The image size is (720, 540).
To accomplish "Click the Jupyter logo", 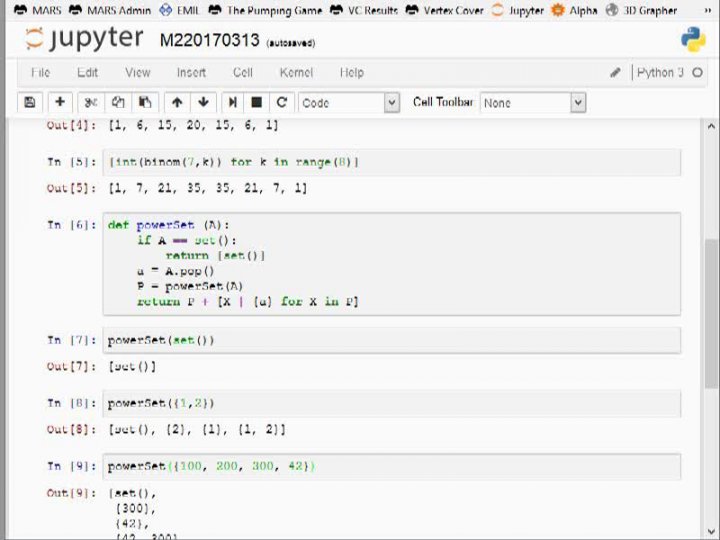I will pyautogui.click(x=84, y=39).
